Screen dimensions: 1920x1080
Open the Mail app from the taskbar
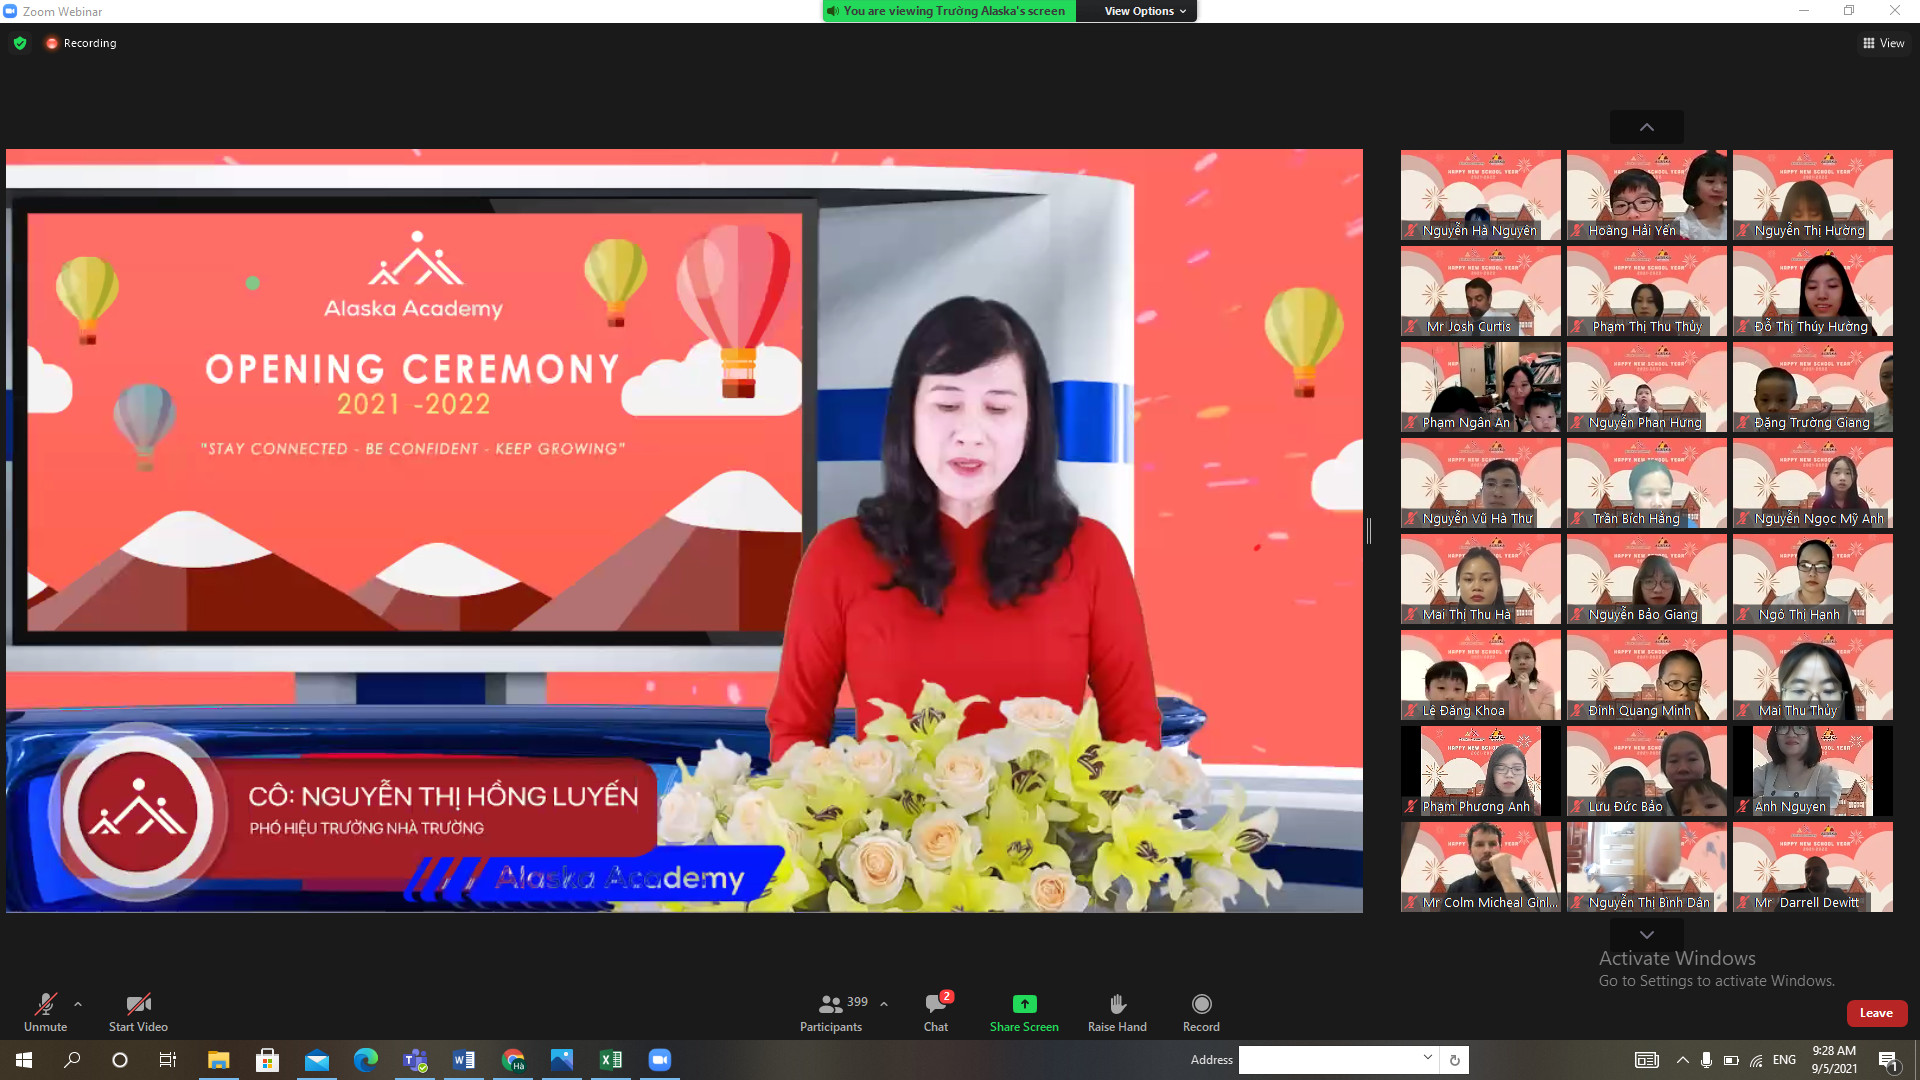pos(316,1060)
